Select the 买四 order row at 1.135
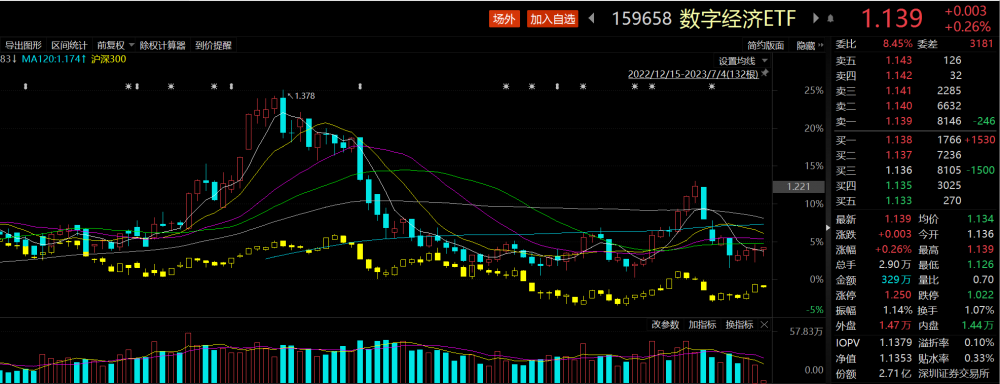 pos(916,186)
